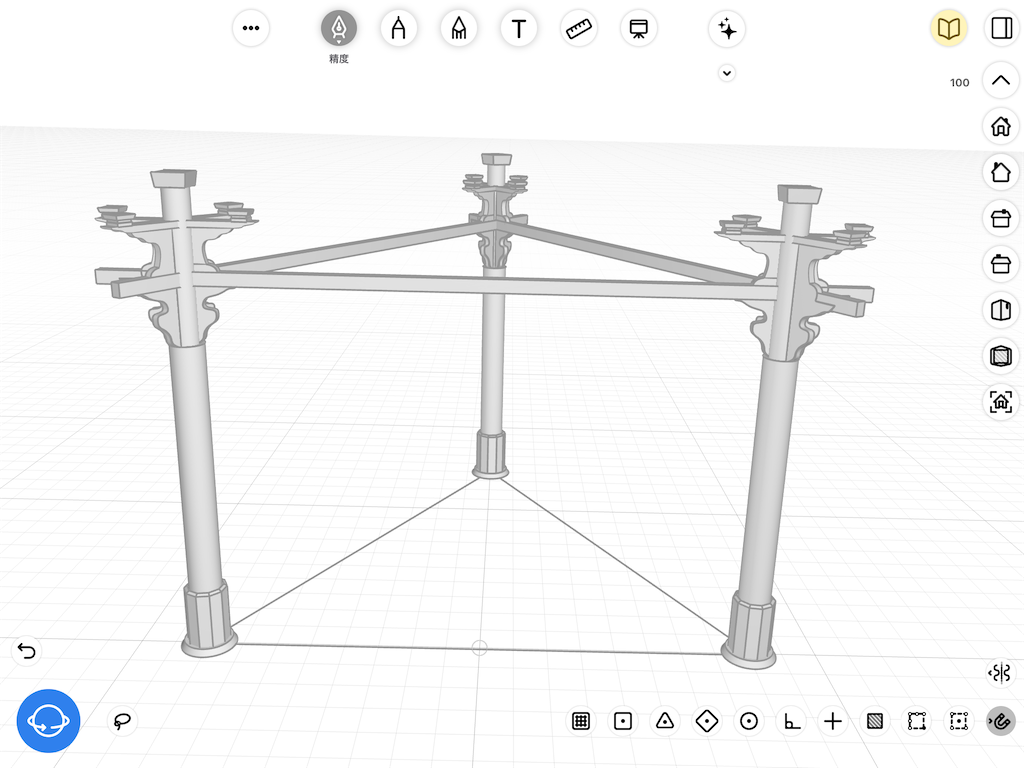Image resolution: width=1024 pixels, height=768 pixels.
Task: Toggle square point snap
Action: pyautogui.click(x=623, y=721)
